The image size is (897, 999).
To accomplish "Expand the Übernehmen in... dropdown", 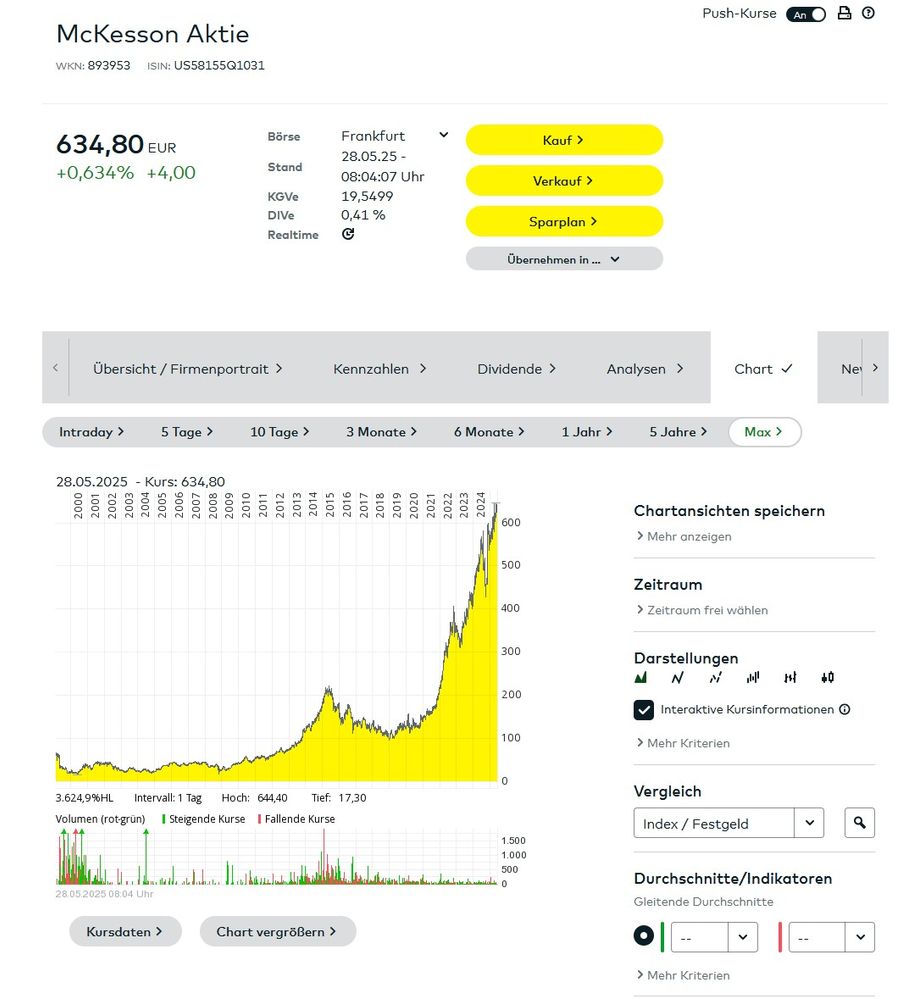I will click(x=564, y=259).
